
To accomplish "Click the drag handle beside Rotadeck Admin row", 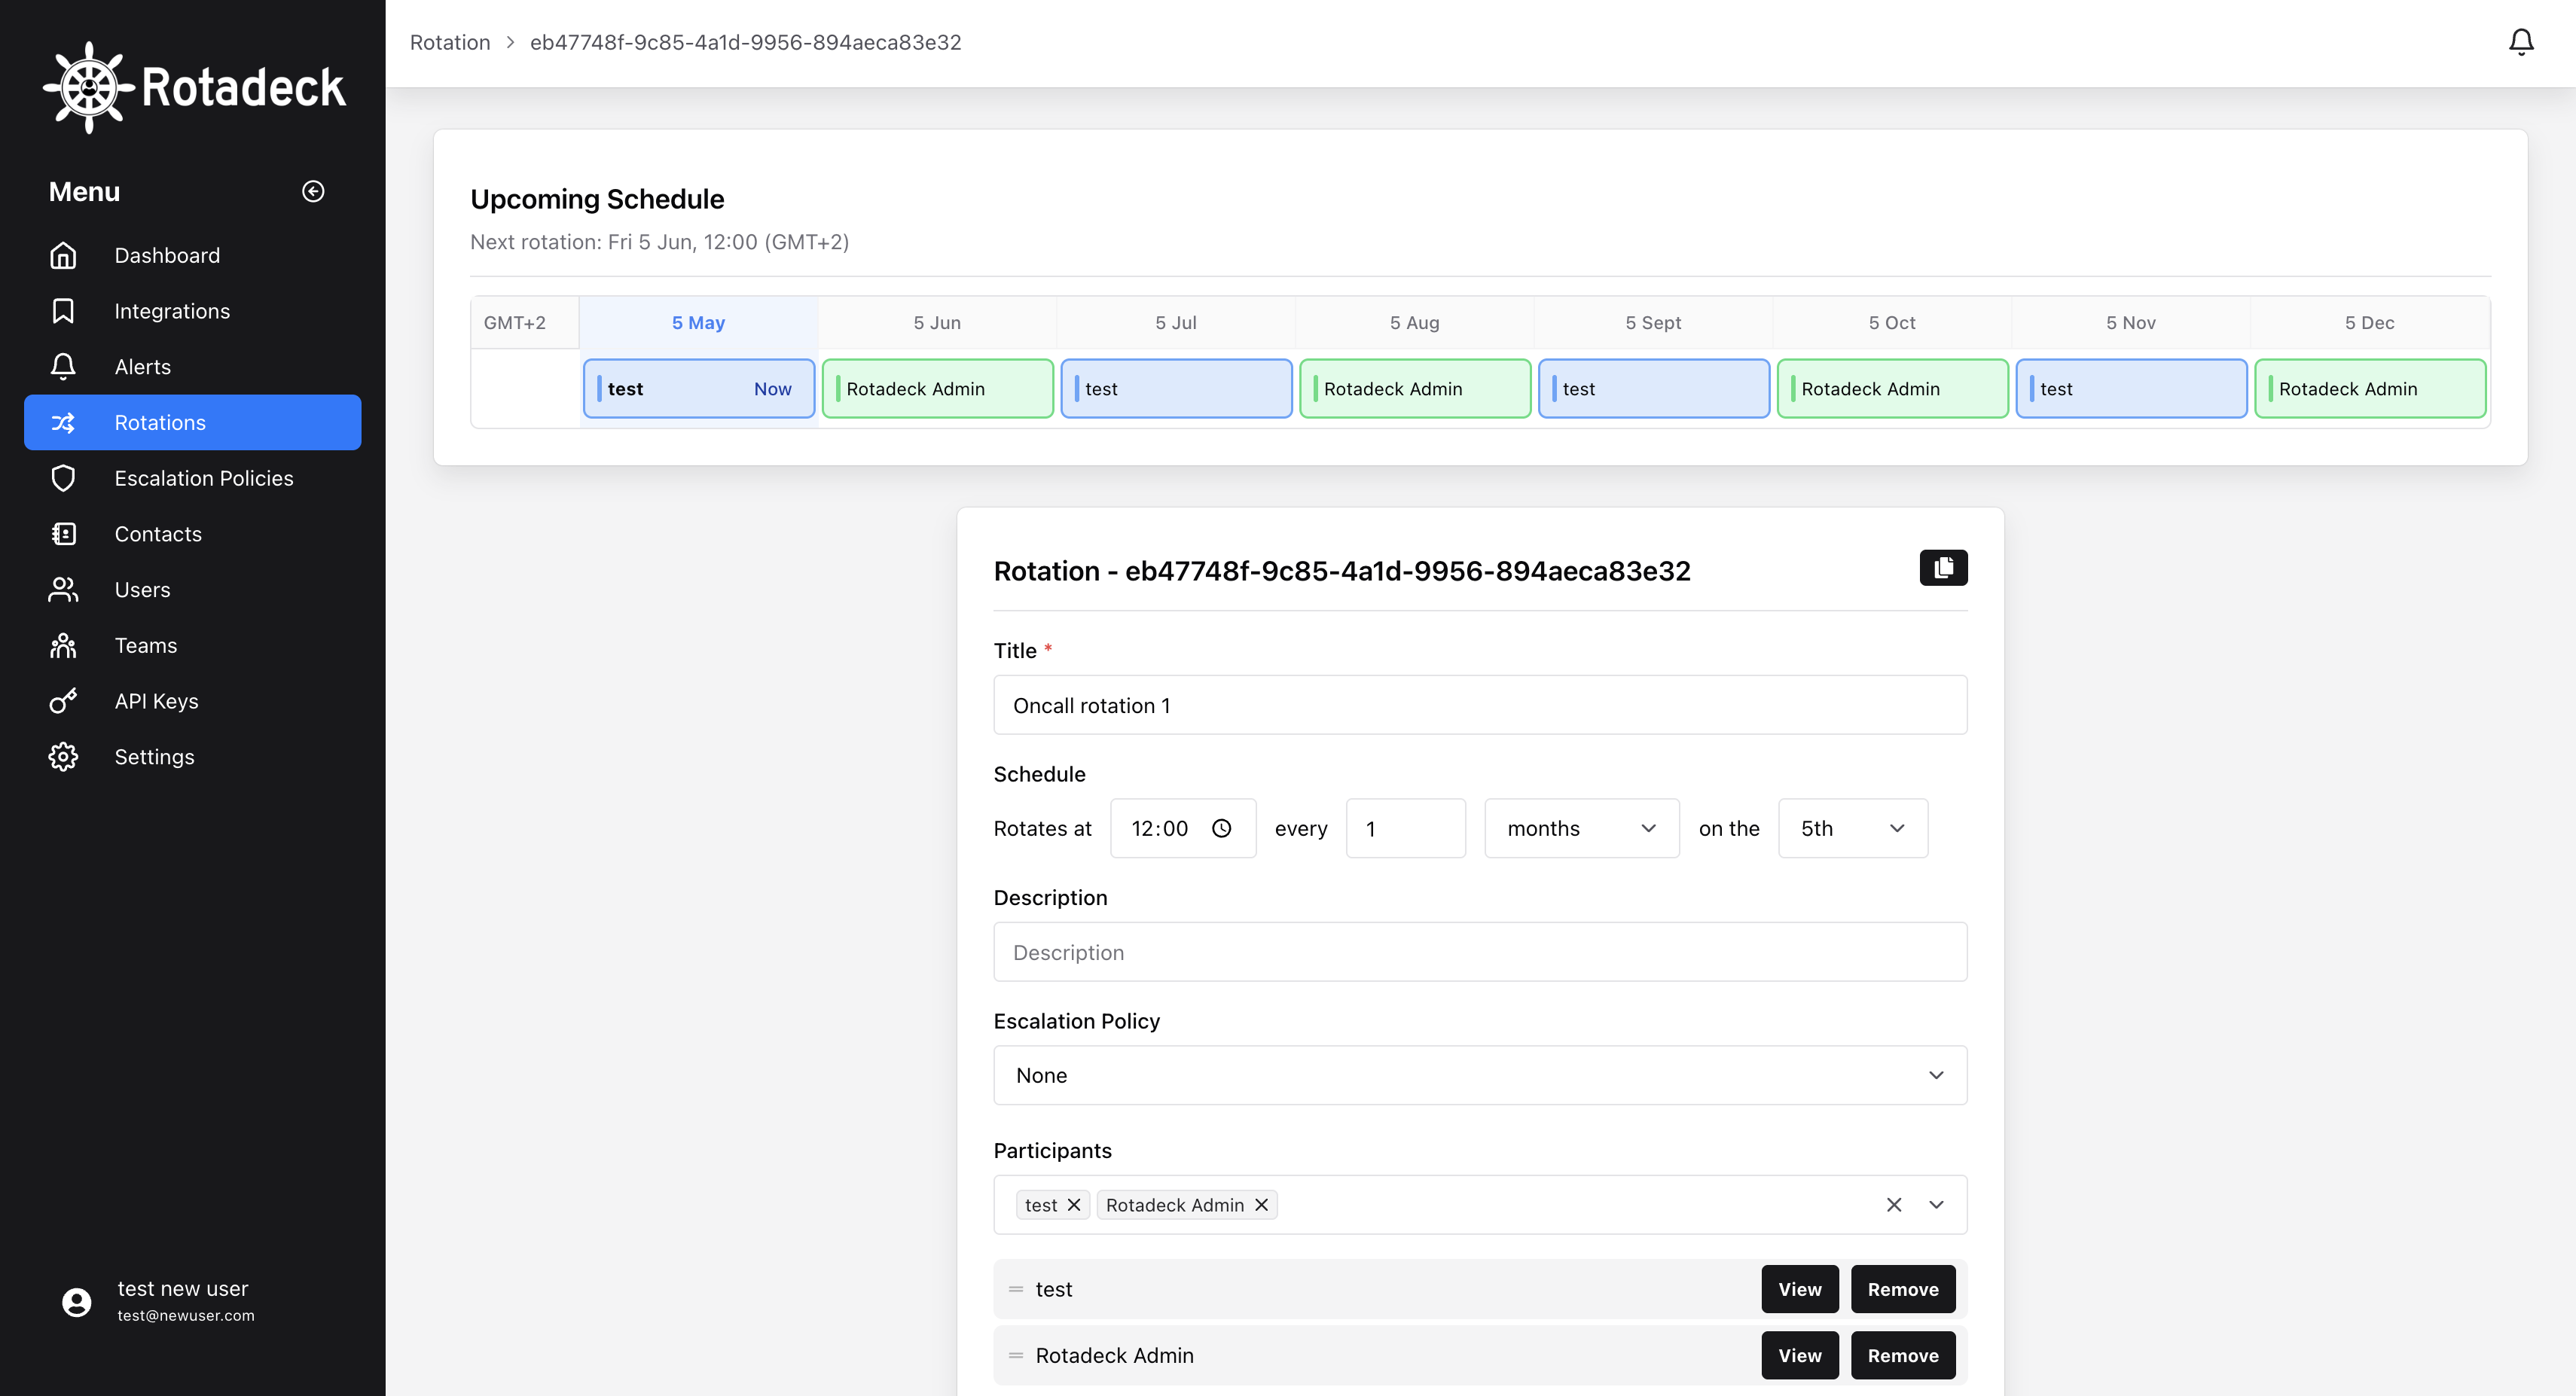I will click(x=1016, y=1356).
